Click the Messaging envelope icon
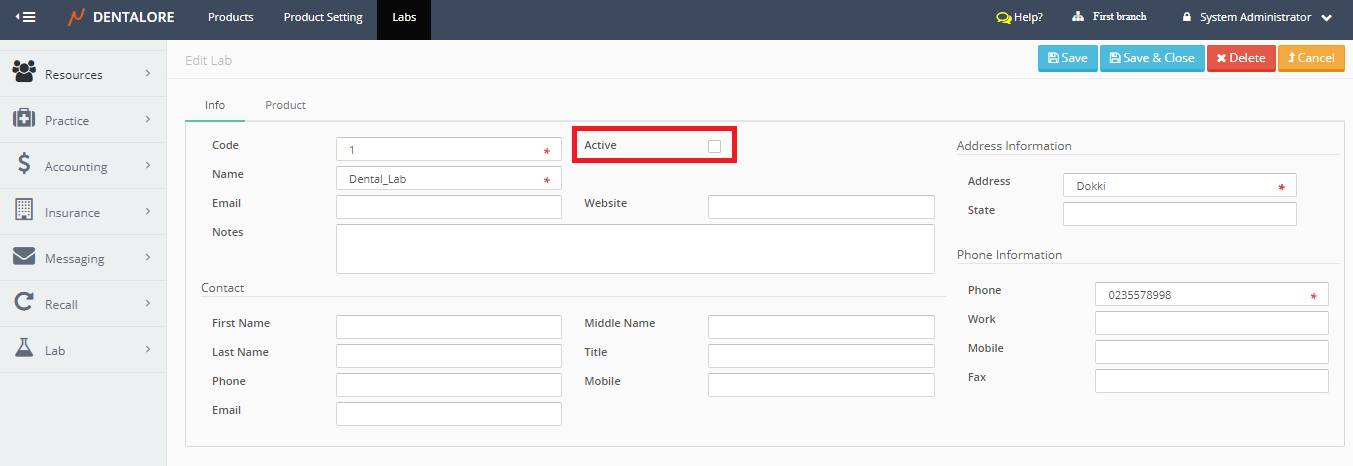This screenshot has height=466, width=1353. tap(24, 257)
